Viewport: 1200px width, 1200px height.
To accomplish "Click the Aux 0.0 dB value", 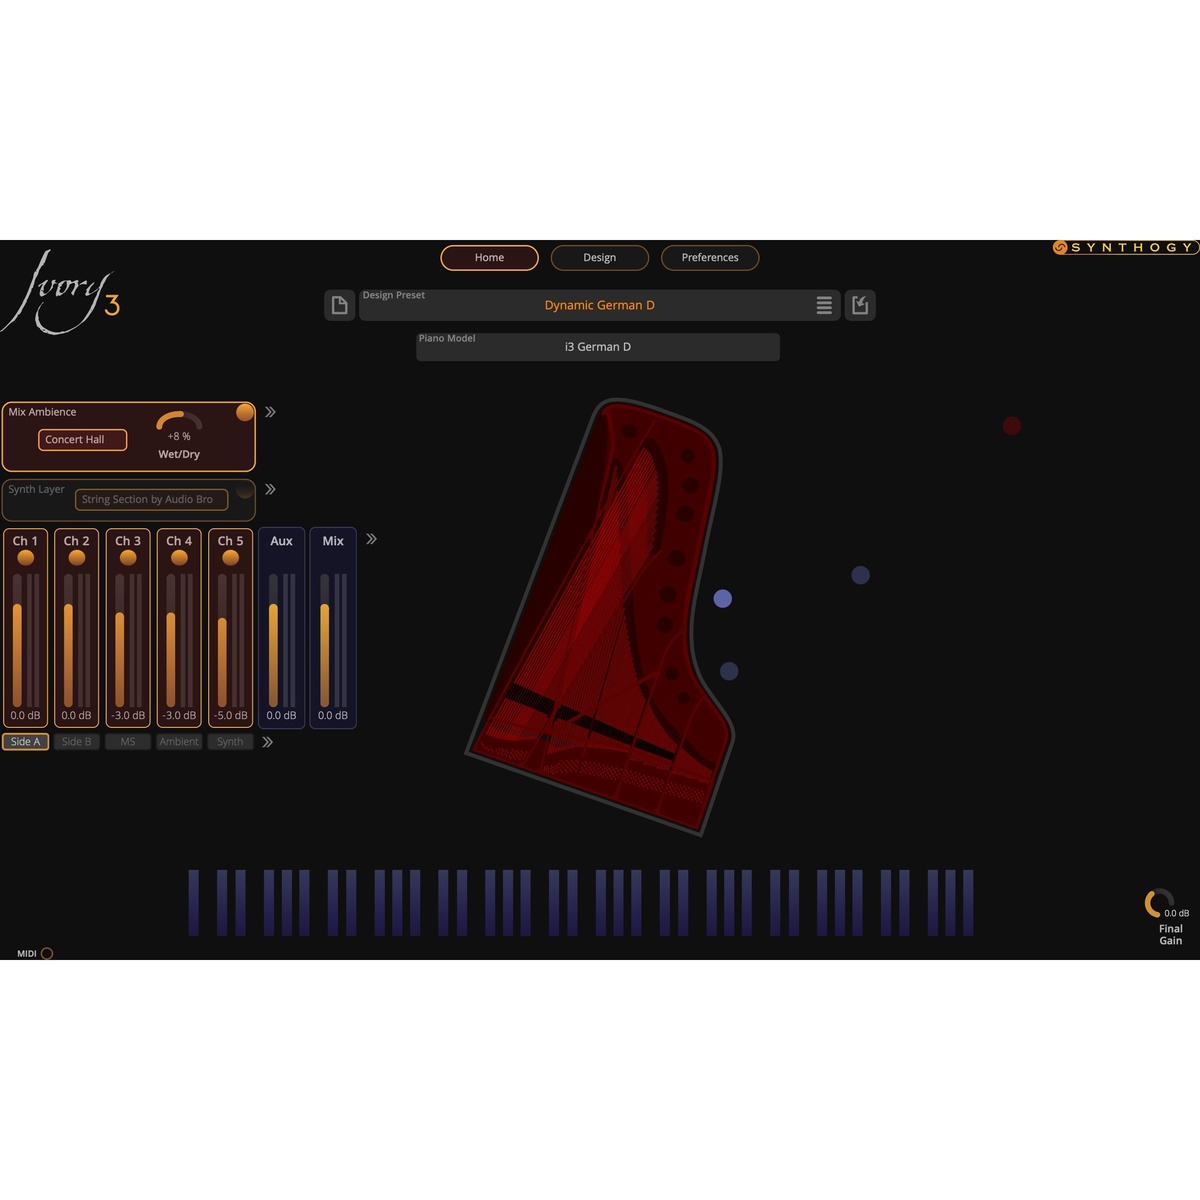I will pos(281,716).
